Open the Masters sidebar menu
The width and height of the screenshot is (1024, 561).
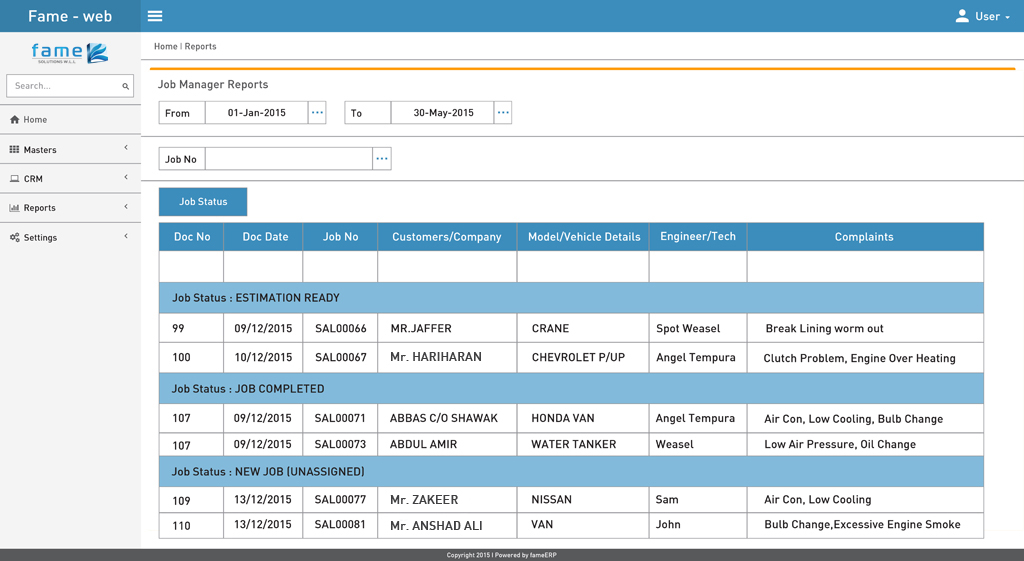[70, 150]
